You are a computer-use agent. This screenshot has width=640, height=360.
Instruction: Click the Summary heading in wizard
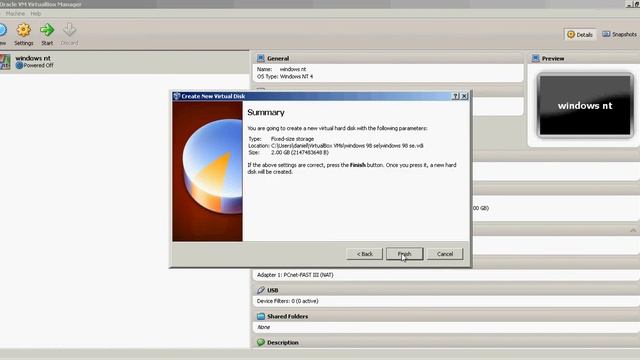click(266, 112)
